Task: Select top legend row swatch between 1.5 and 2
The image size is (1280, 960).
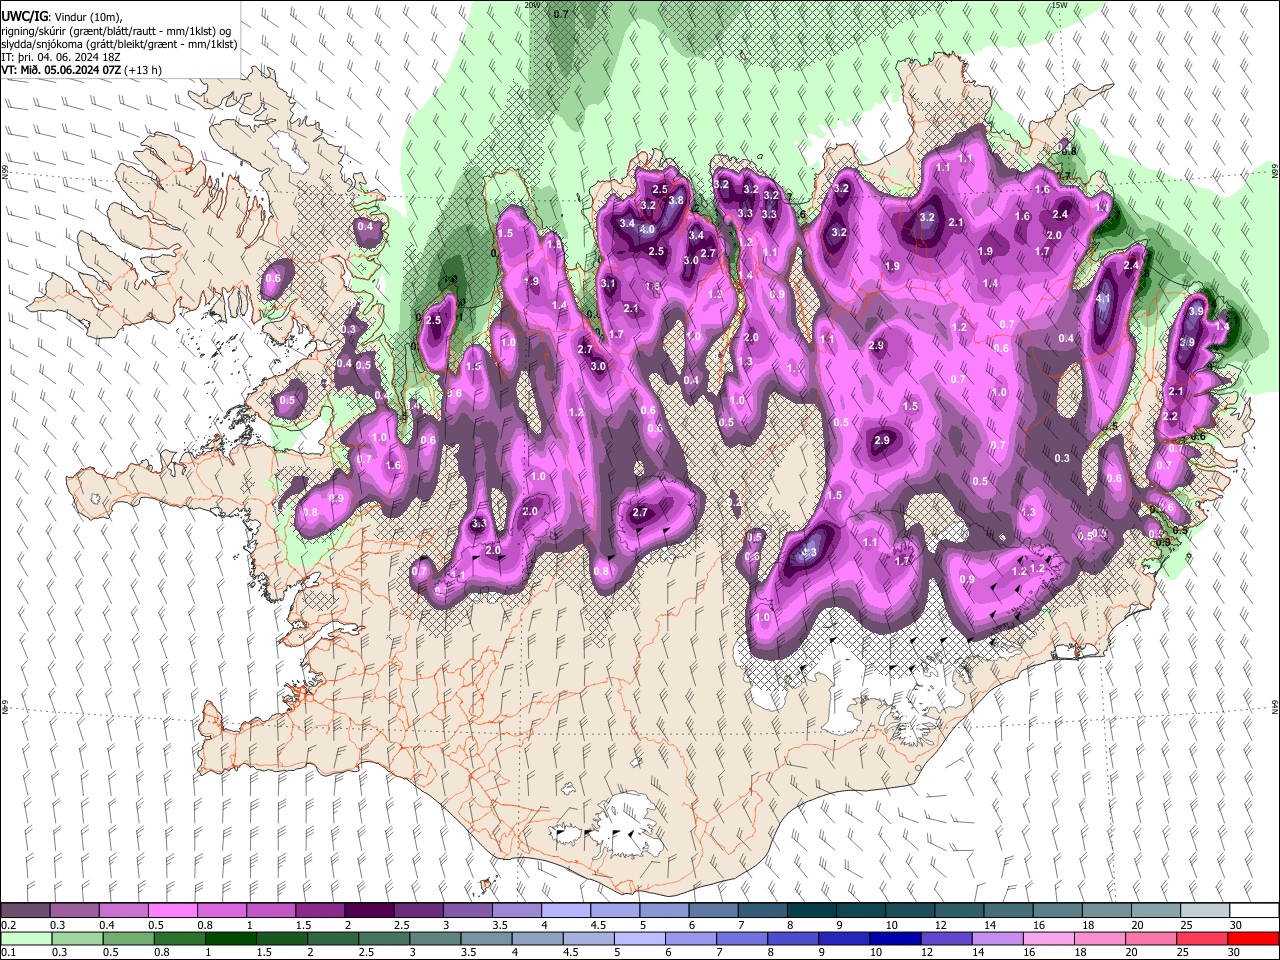Action: 320,911
